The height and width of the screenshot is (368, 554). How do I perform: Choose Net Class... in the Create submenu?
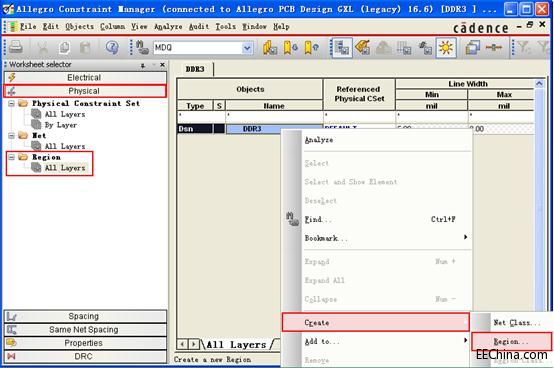[517, 322]
